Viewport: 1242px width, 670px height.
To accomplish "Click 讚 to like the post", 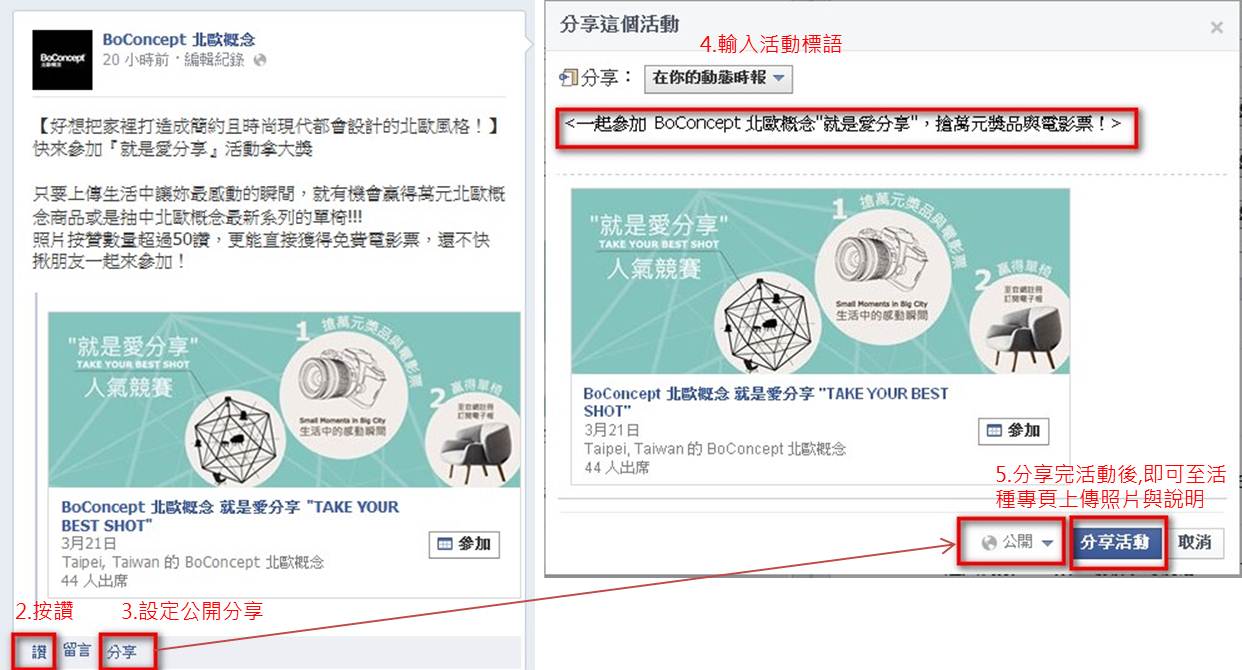I will coord(40,652).
